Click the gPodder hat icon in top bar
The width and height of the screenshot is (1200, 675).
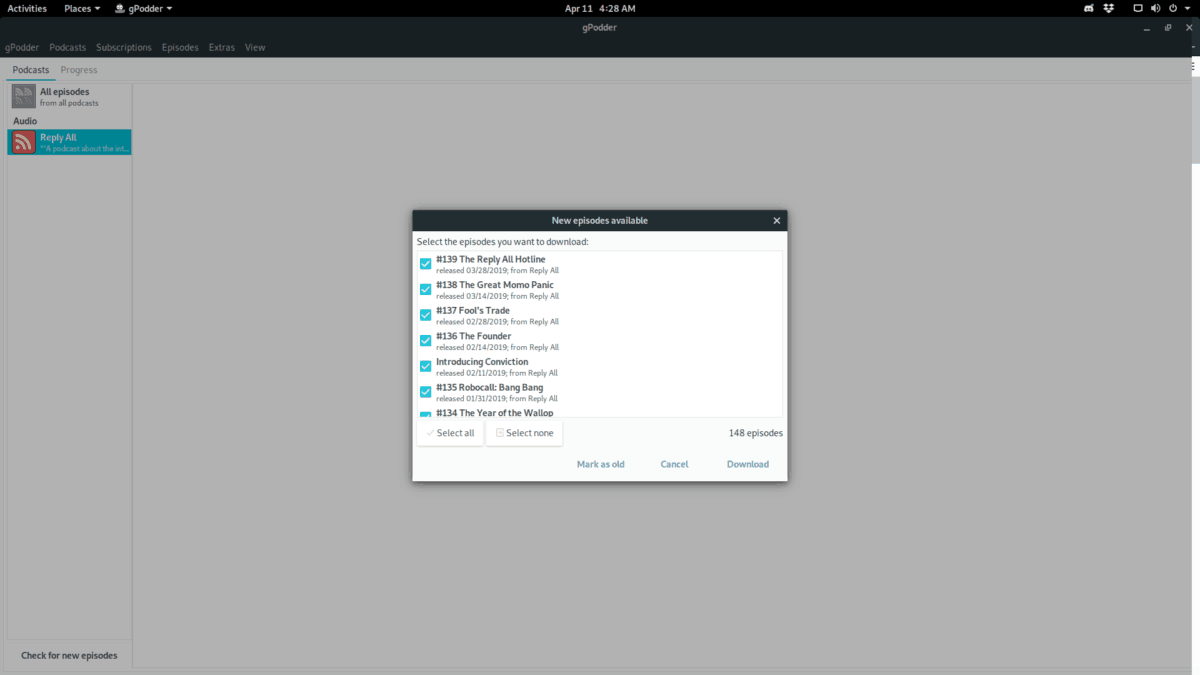120,8
